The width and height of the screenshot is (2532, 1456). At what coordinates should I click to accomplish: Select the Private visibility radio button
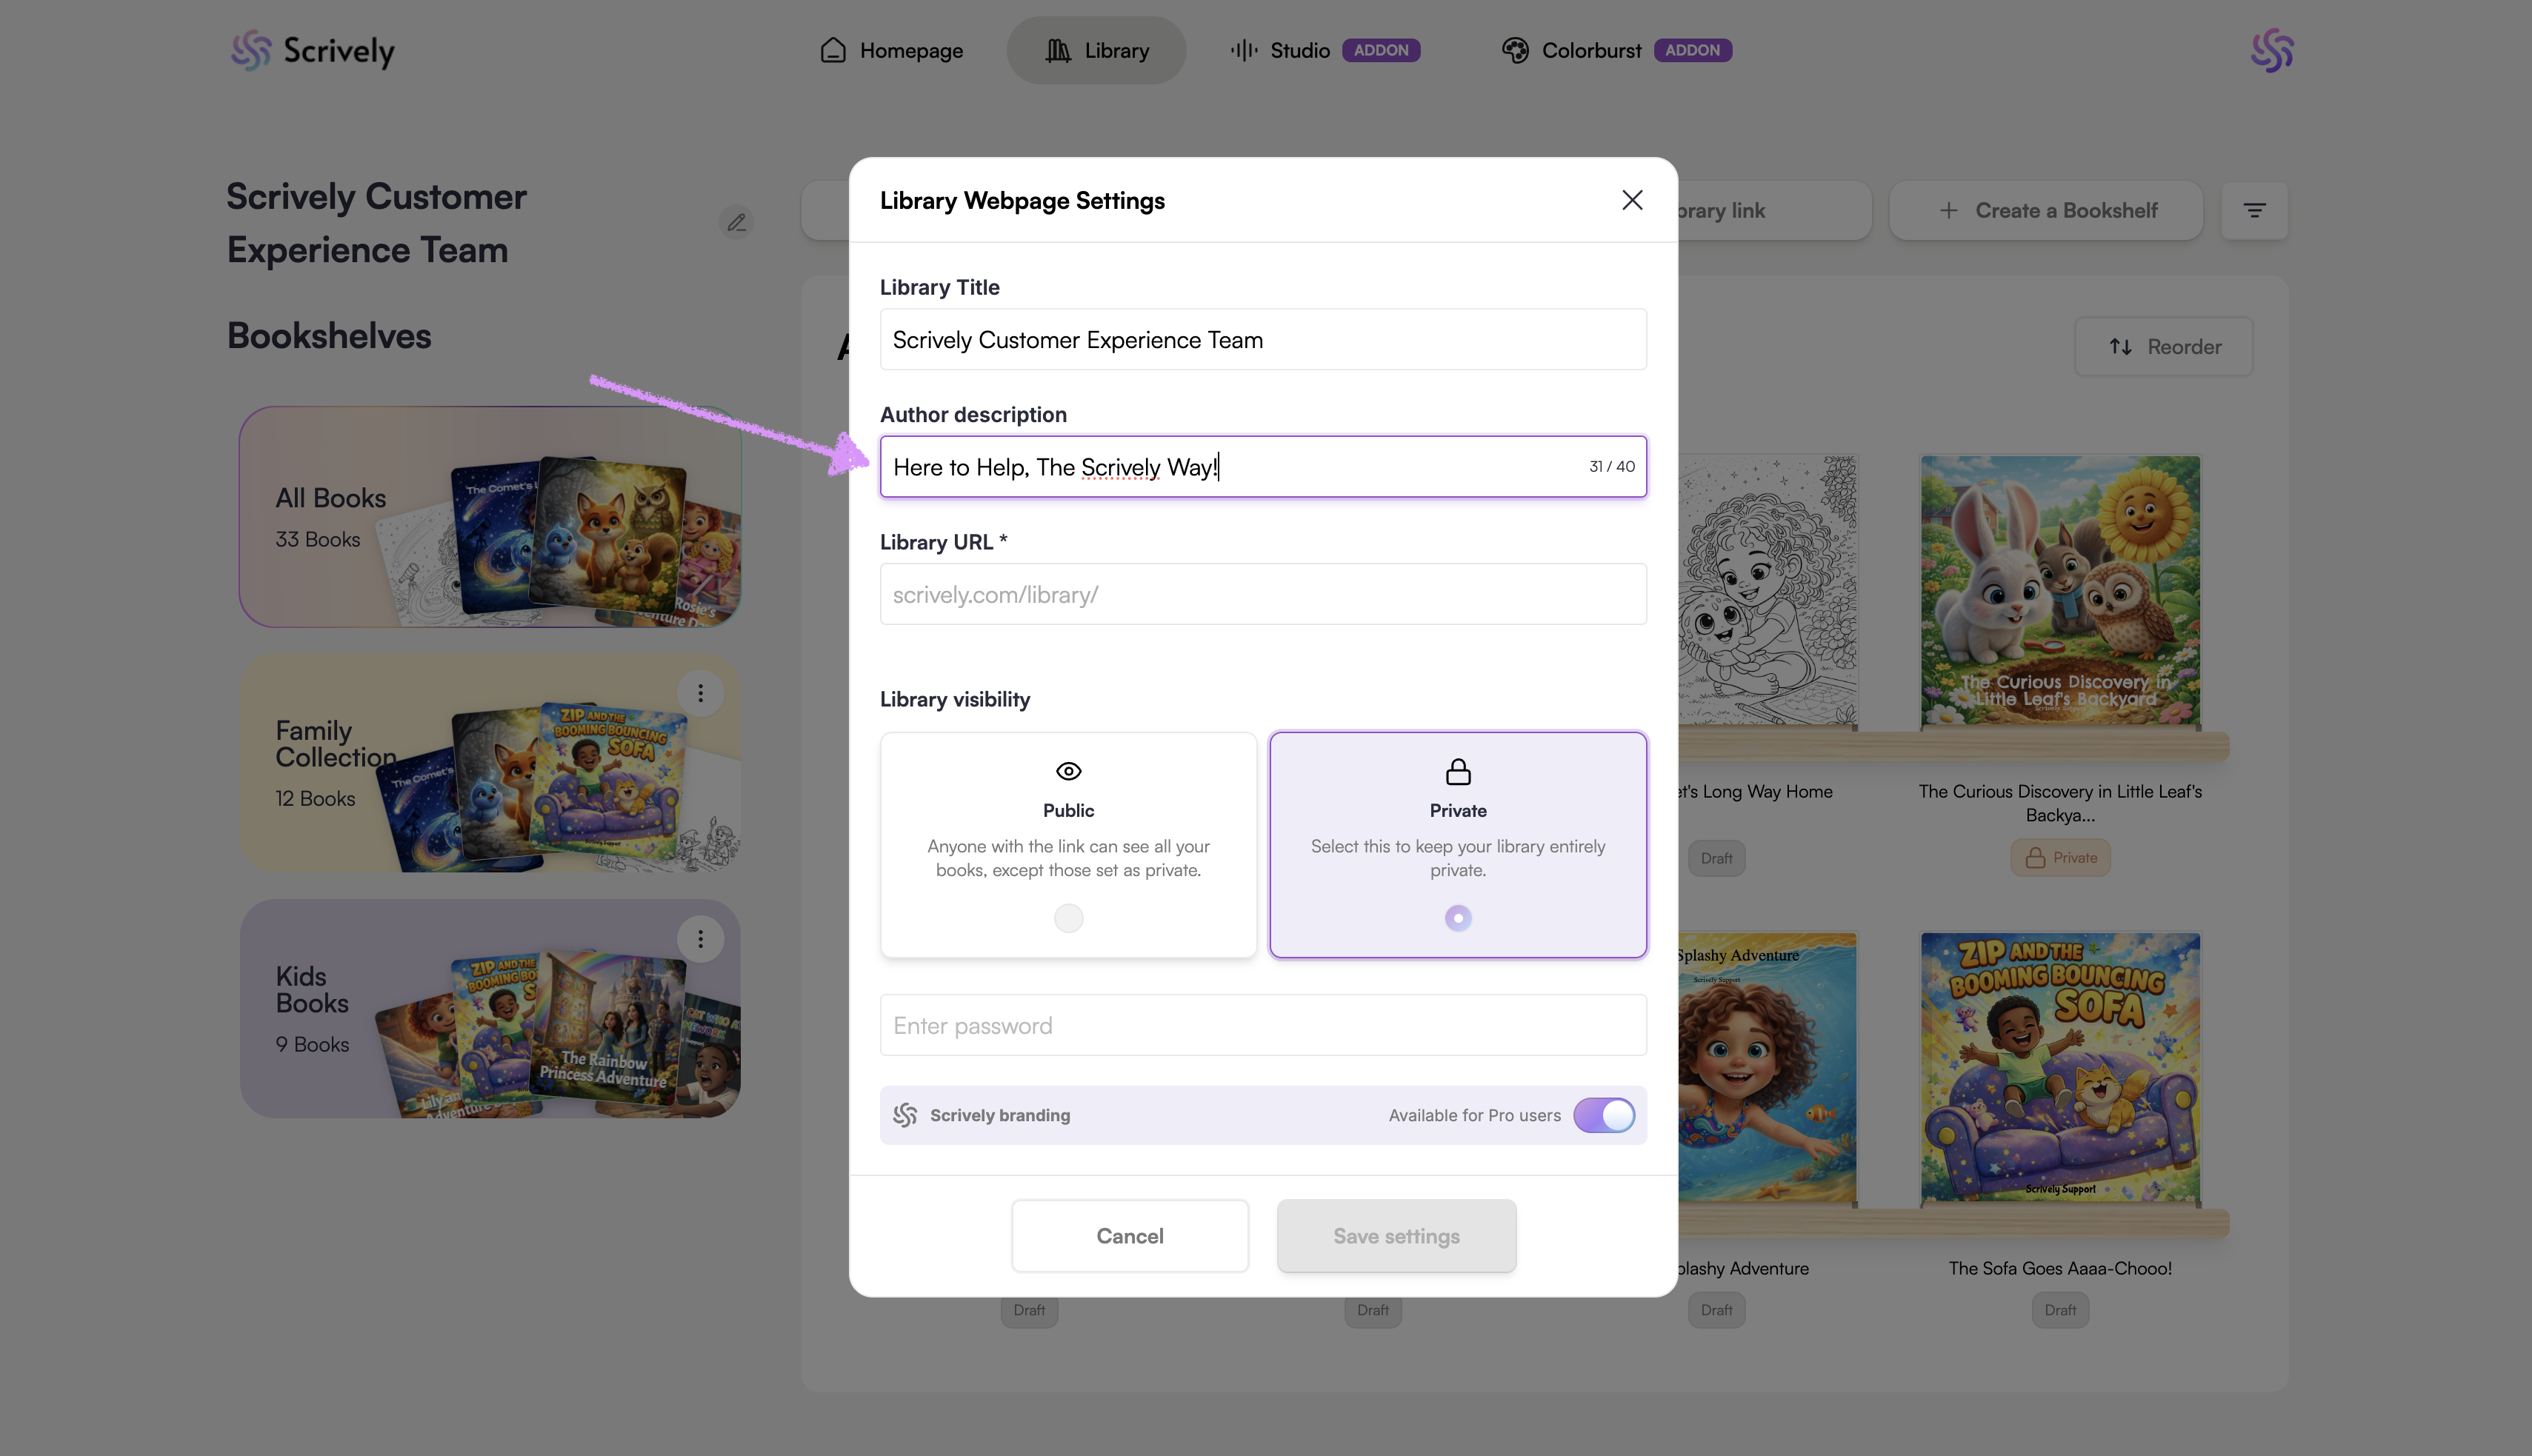click(1458, 918)
